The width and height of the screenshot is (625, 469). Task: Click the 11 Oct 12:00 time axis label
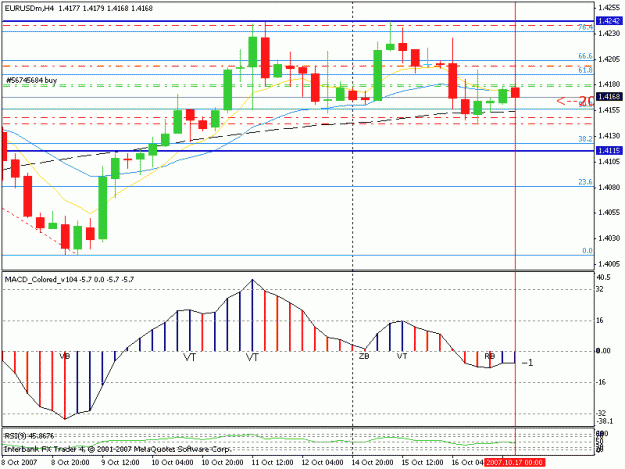272,463
